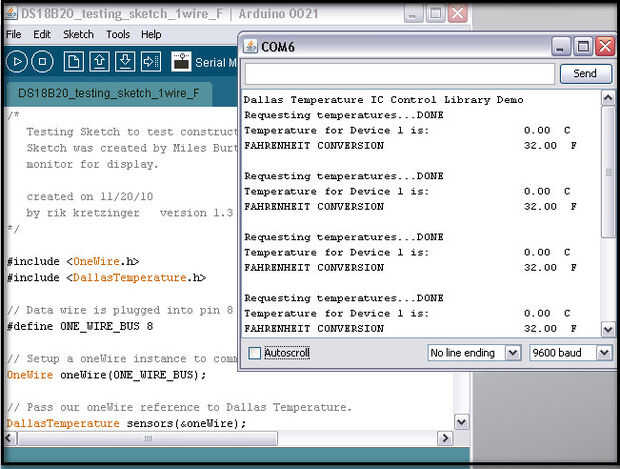Click 'by rik kretzinger version 1.3' comment
The height and width of the screenshot is (469, 620).
130,213
